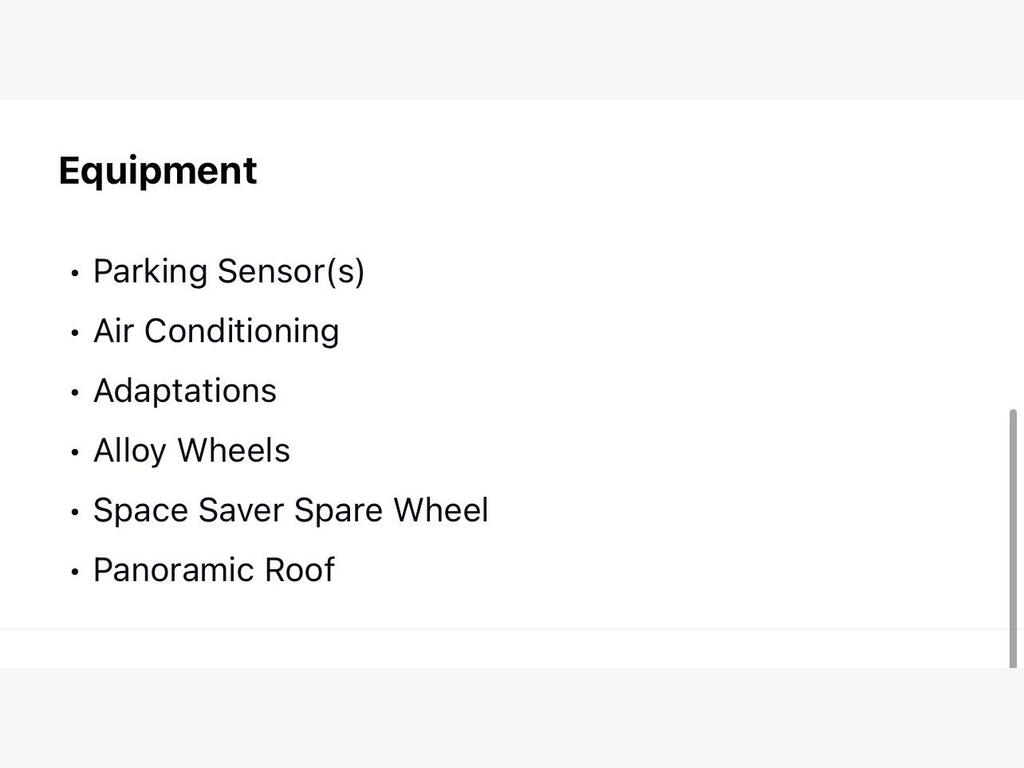Image resolution: width=1024 pixels, height=768 pixels.
Task: Click the Alloy Wheels equipment entry
Action: click(x=191, y=451)
